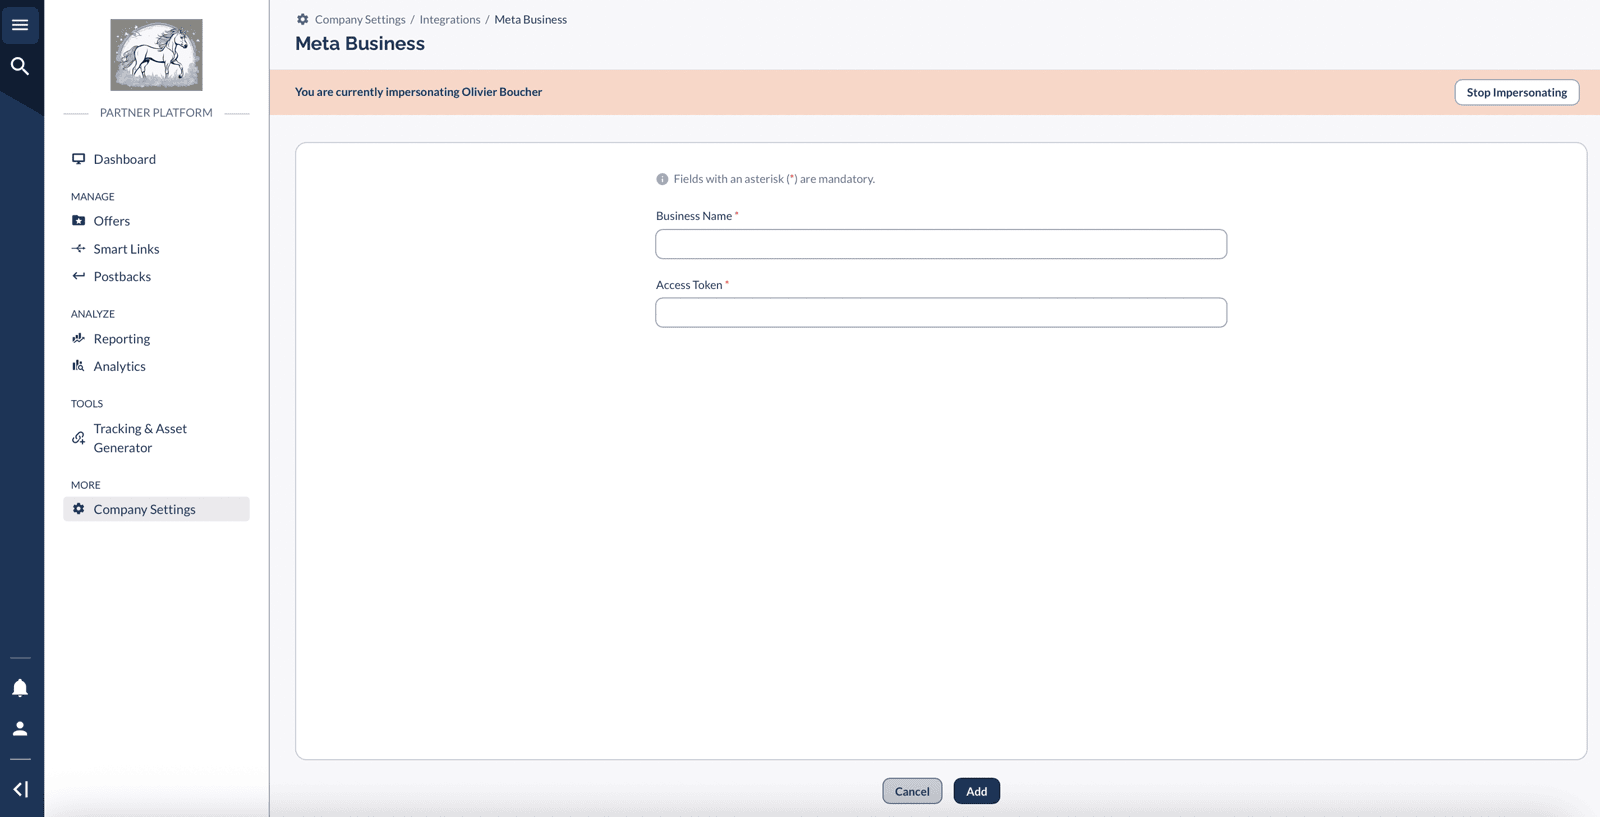Screen dimensions: 1600x817
Task: Click the Meta Business breadcrumb text
Action: tap(530, 19)
